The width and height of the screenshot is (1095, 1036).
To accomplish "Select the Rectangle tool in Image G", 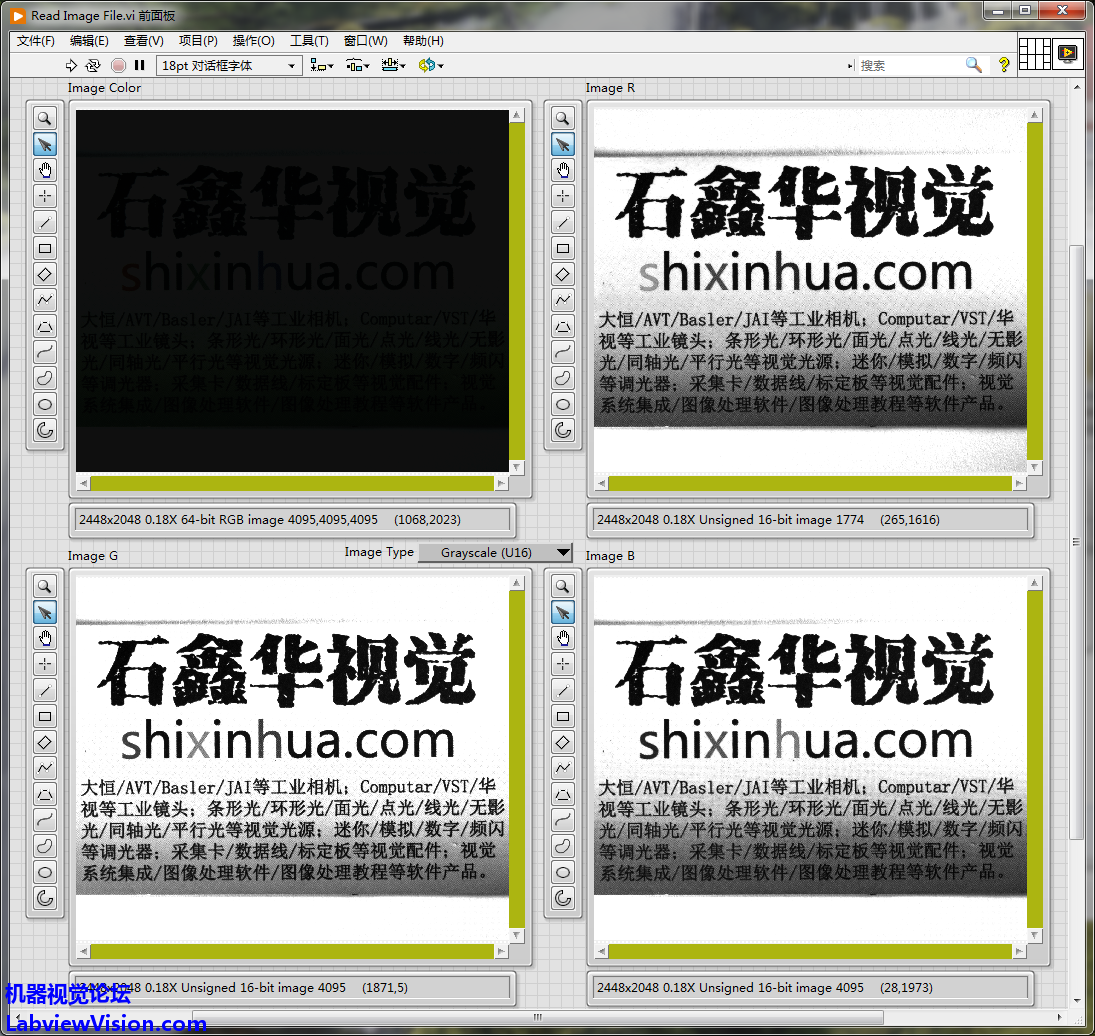I will coord(45,716).
